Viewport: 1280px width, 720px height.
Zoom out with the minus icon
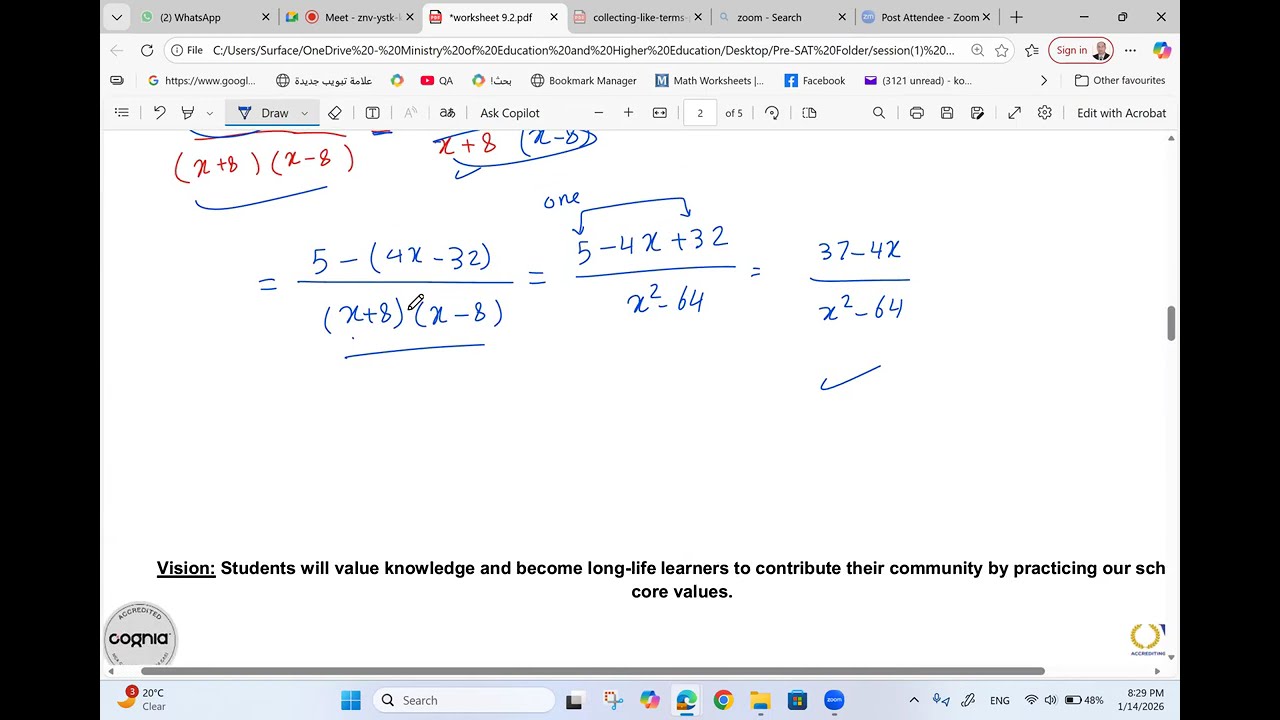[x=599, y=113]
